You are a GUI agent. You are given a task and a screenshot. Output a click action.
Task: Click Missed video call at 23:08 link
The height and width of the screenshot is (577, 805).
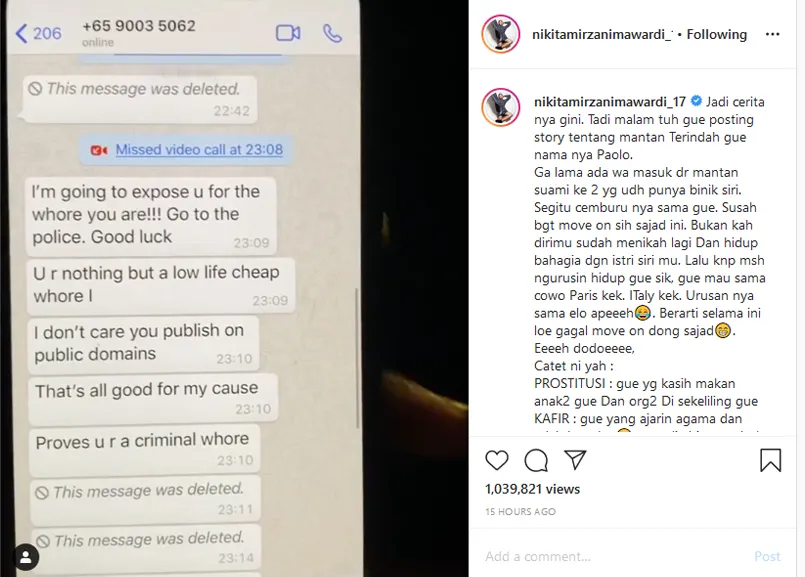coord(199,149)
